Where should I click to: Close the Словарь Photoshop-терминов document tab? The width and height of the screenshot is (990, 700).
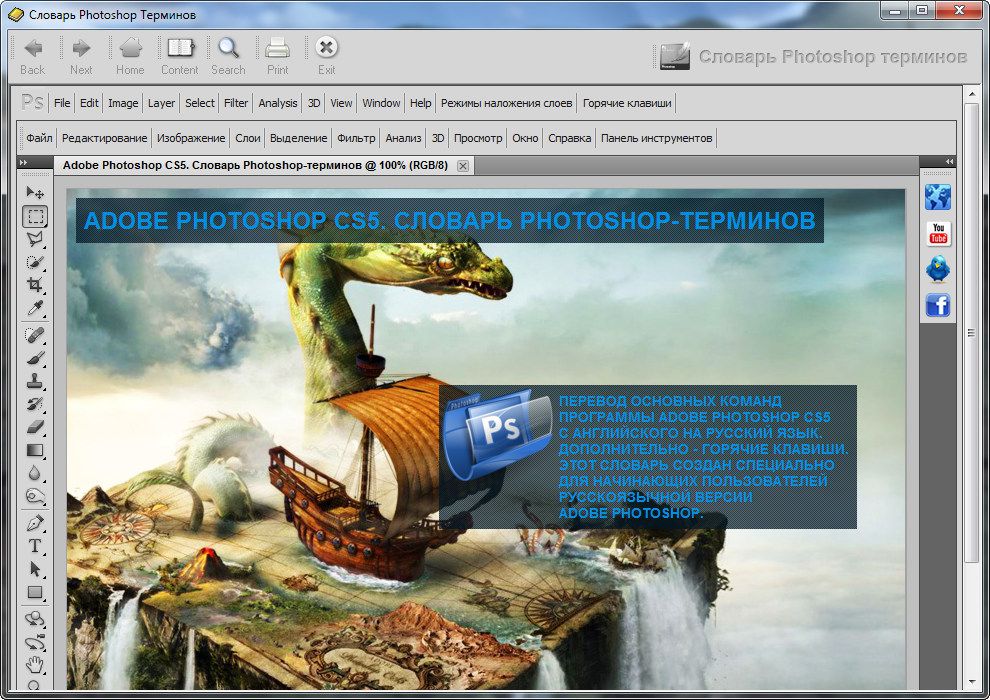click(462, 166)
